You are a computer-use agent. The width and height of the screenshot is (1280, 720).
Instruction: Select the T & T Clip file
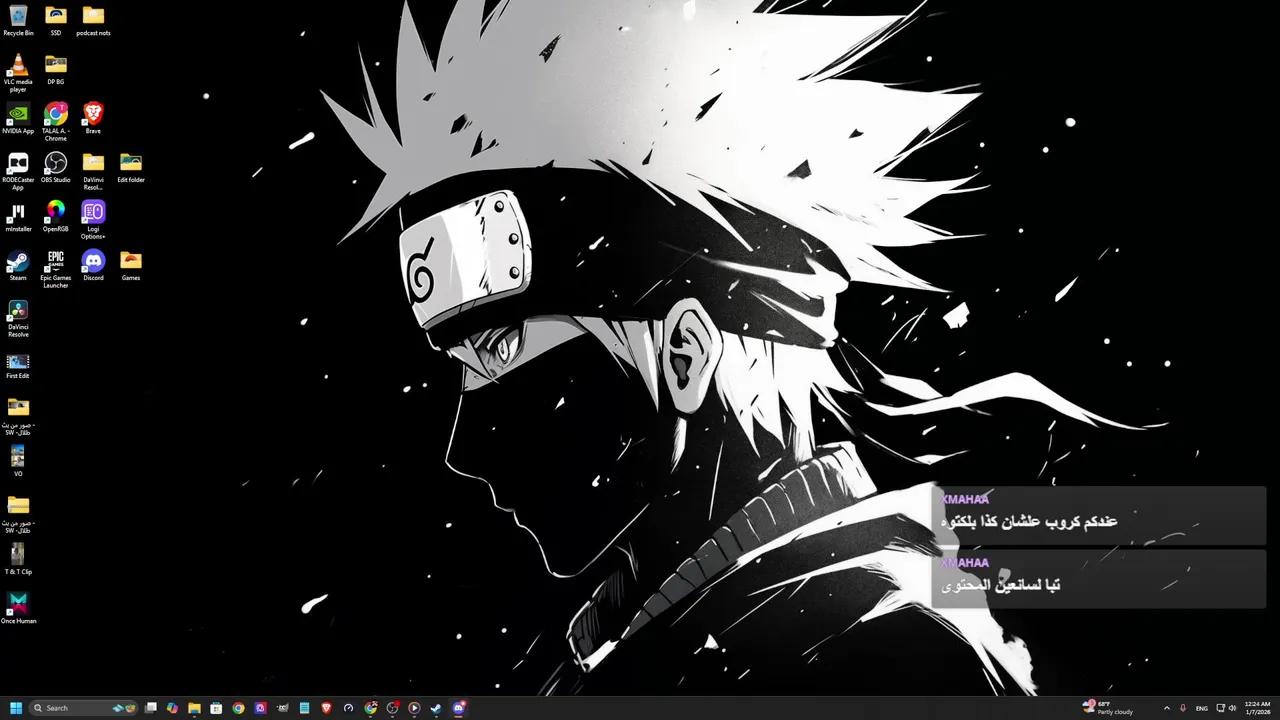(x=18, y=559)
